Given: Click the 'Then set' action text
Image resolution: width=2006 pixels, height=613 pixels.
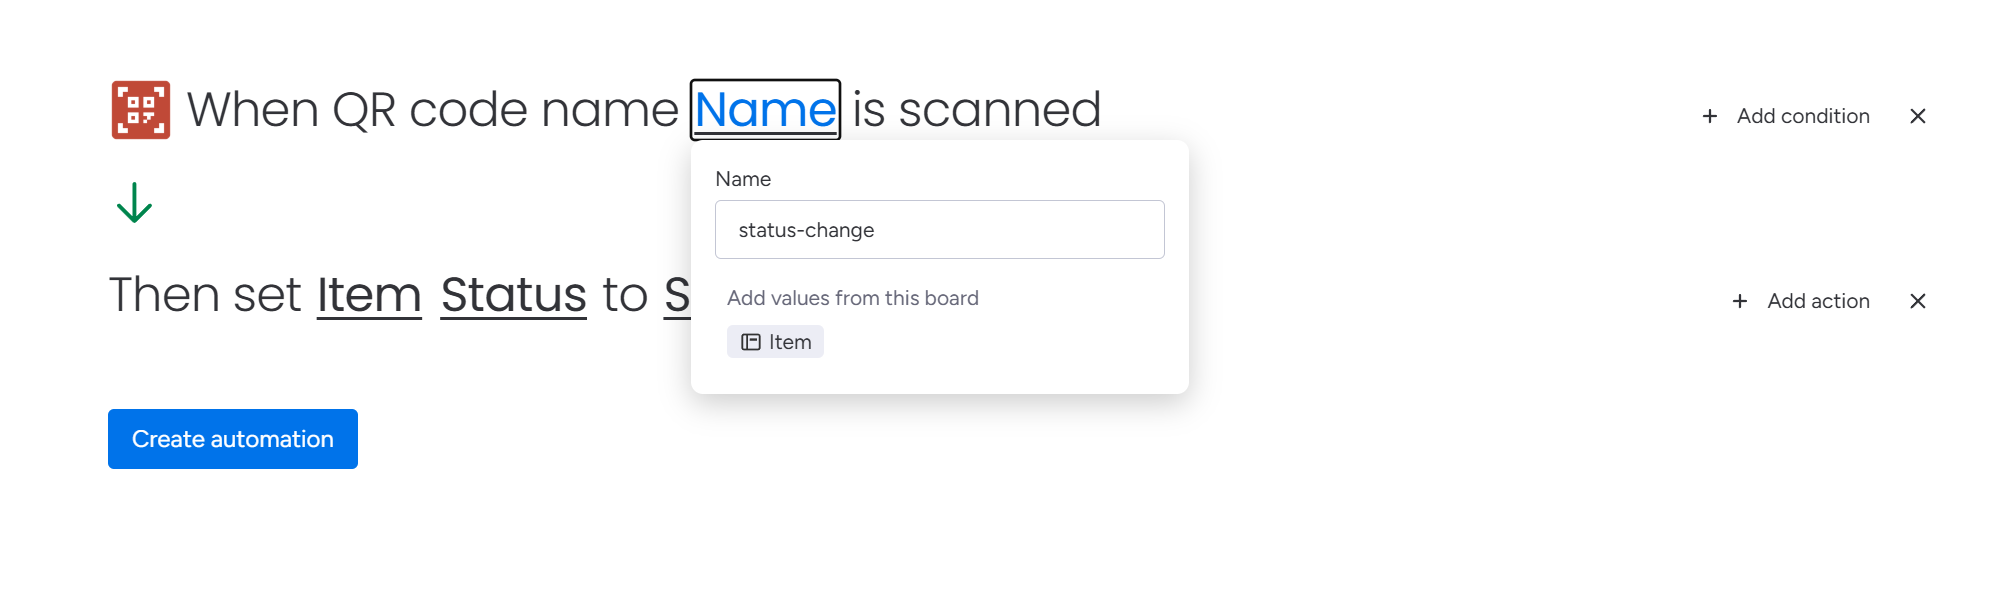Looking at the screenshot, I should coord(205,295).
